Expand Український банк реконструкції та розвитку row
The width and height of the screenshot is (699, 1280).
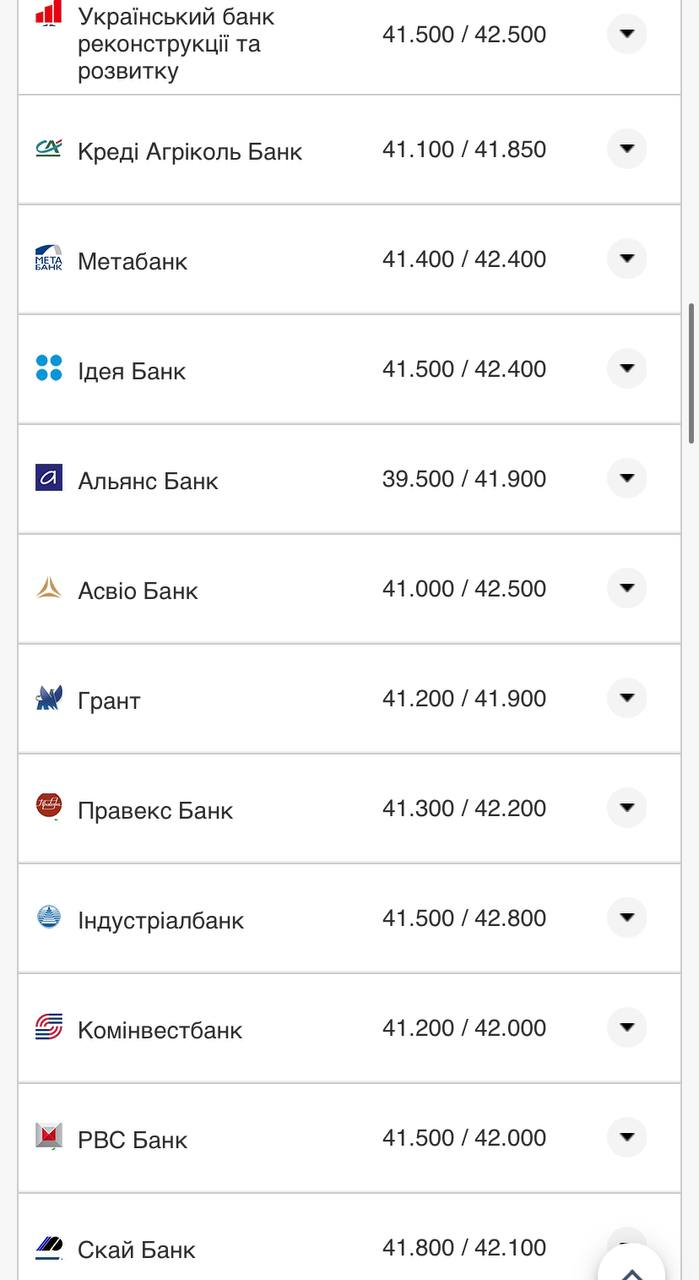click(627, 34)
